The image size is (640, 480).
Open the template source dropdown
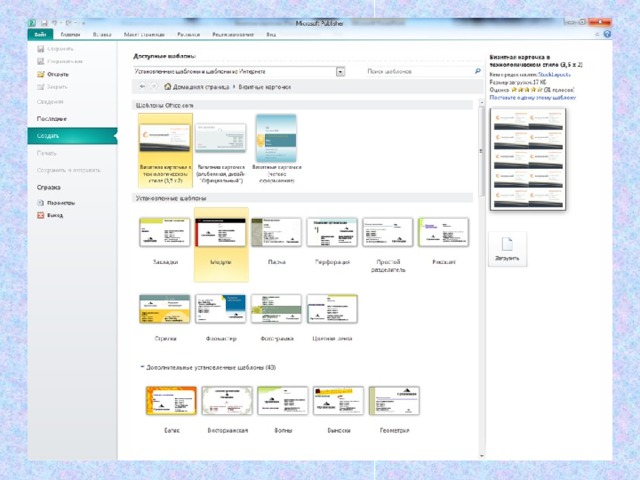point(341,72)
